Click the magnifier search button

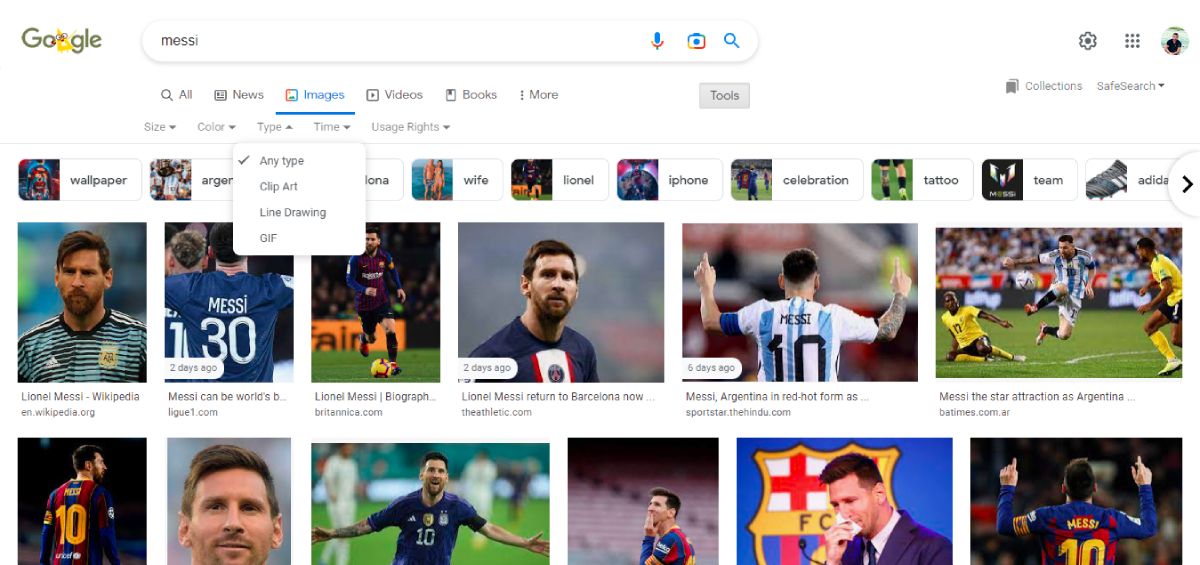coord(732,41)
